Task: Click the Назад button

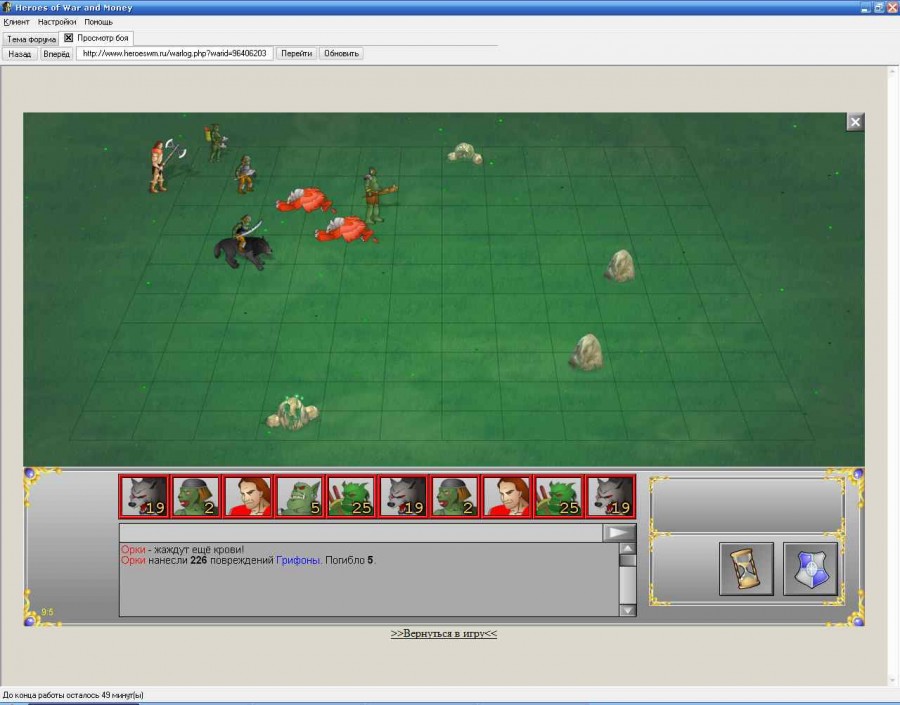Action: click(20, 53)
